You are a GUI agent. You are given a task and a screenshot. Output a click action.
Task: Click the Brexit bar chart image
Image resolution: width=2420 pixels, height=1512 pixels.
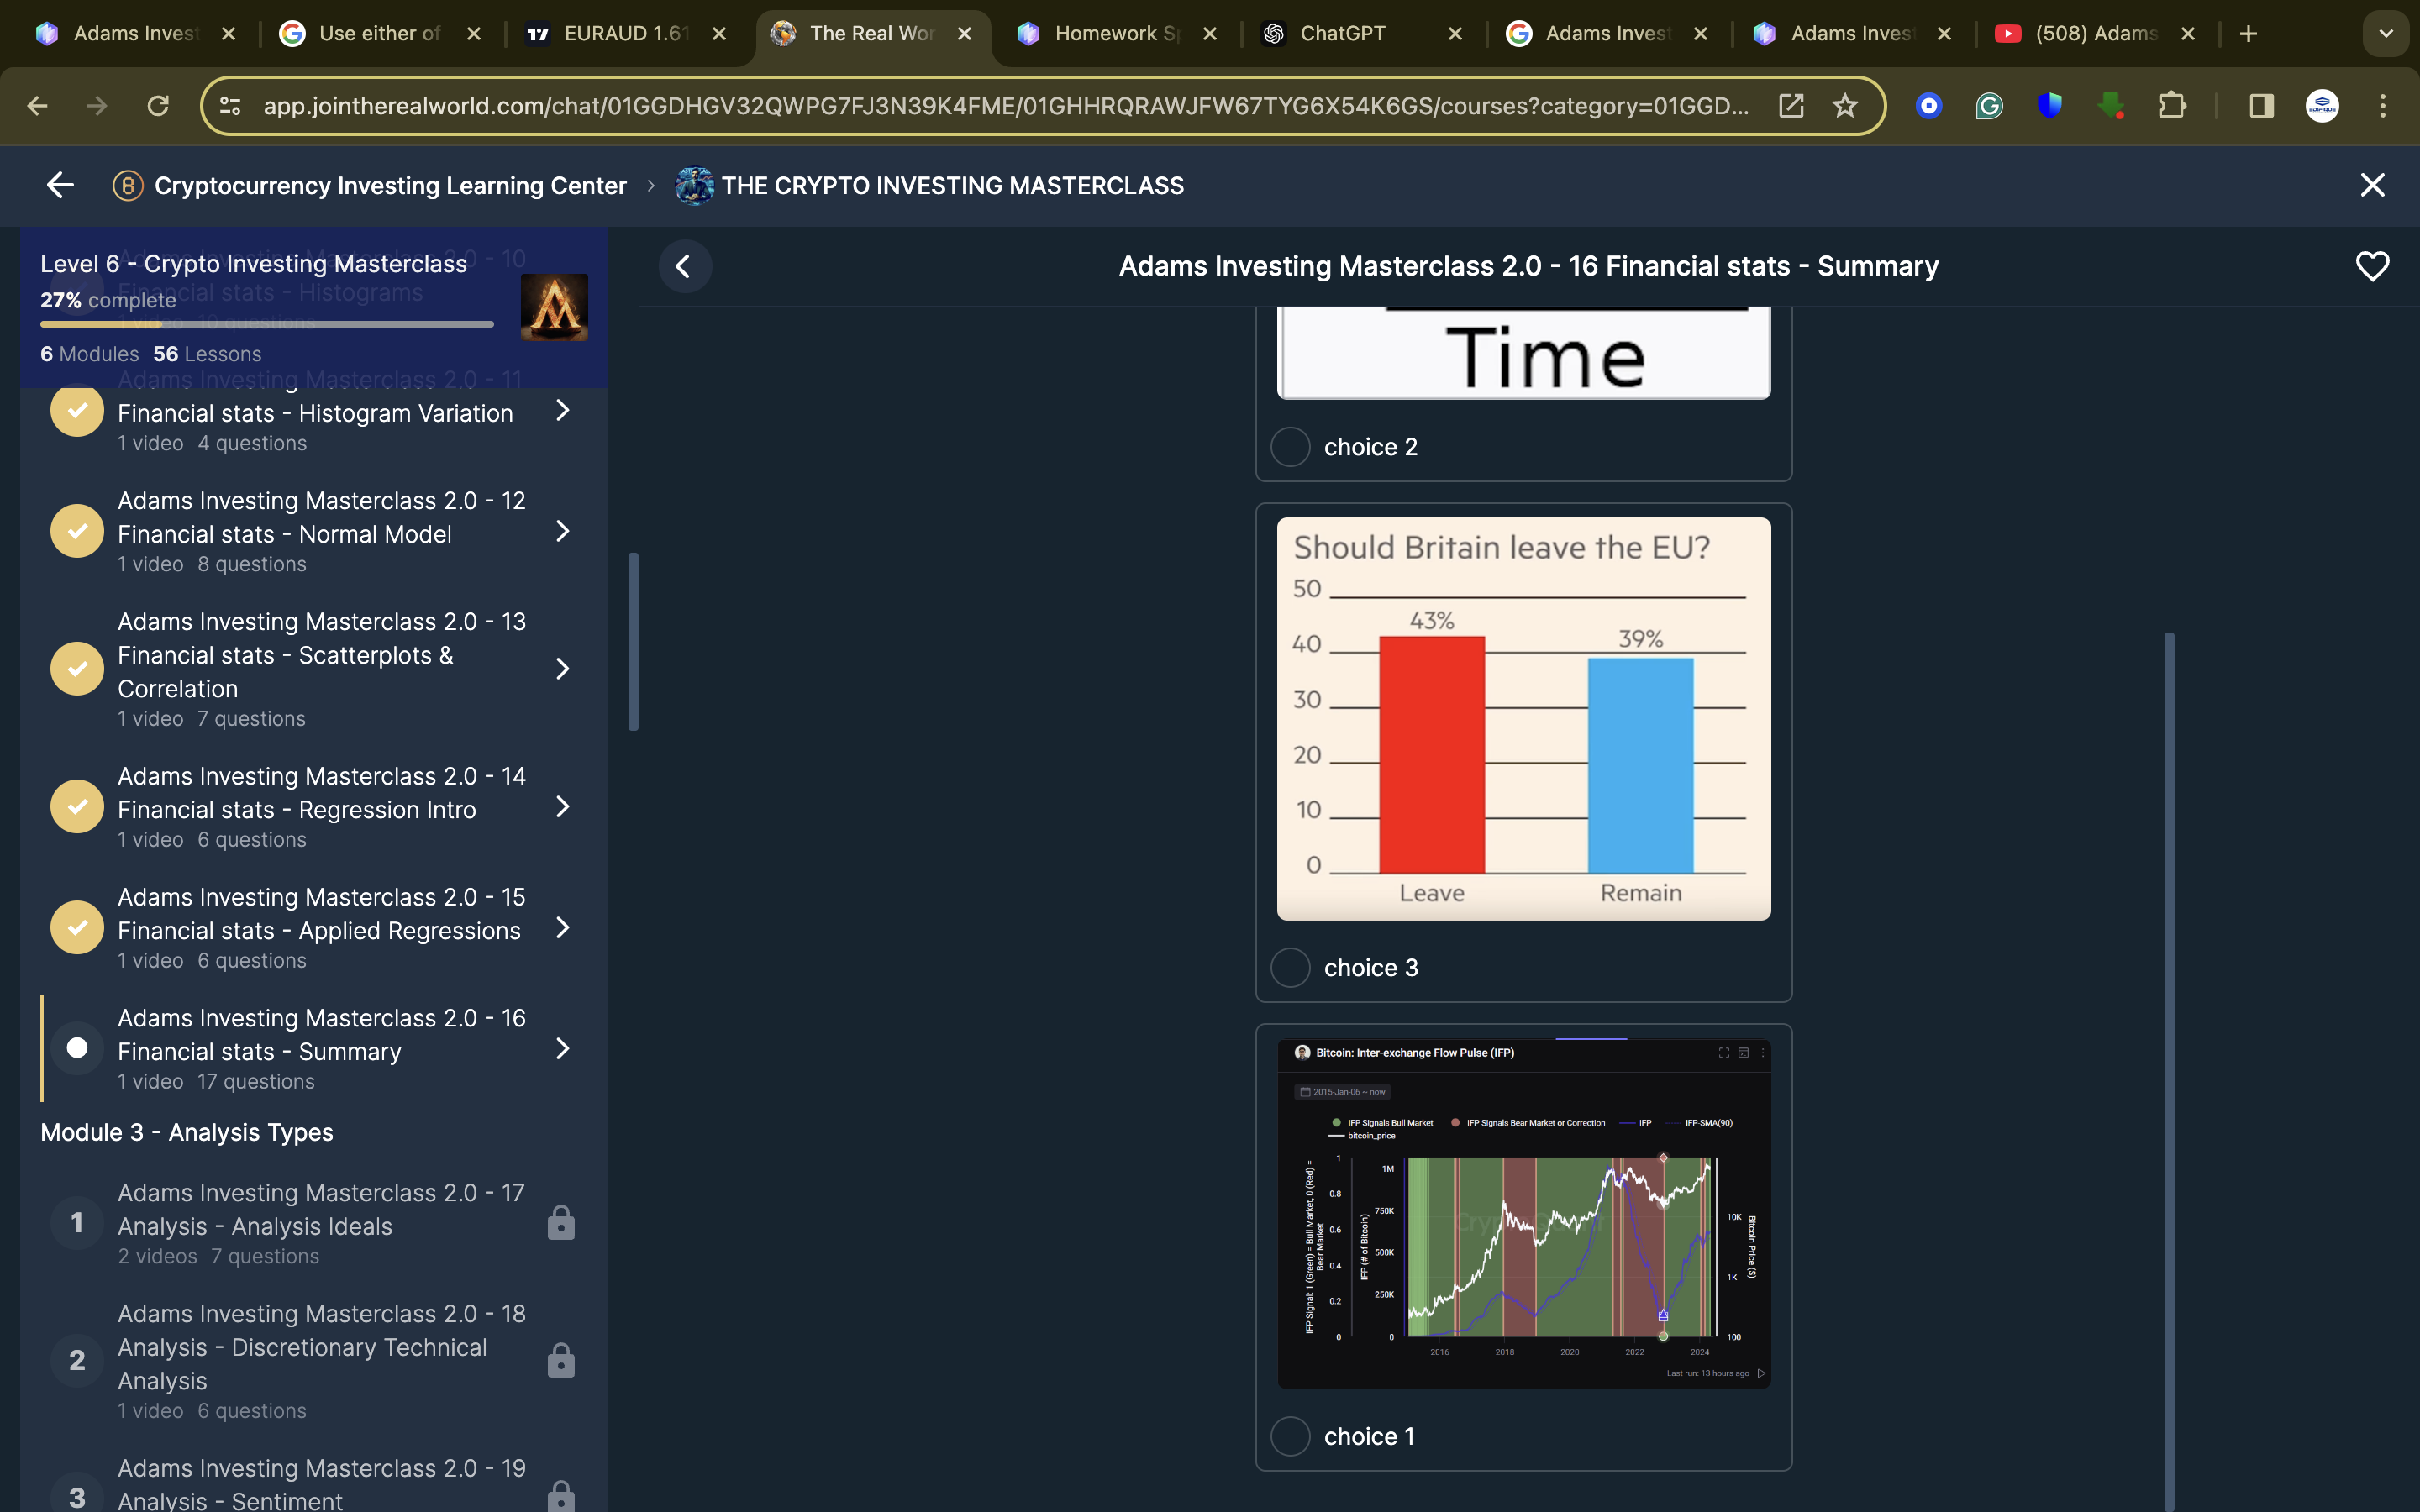1524,719
